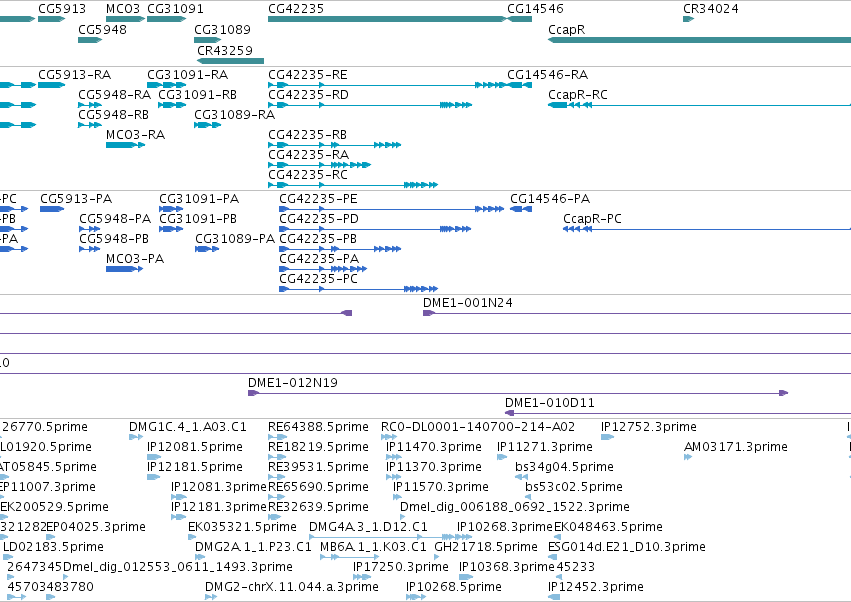Click protein CG31089-PA
This screenshot has width=851, height=602.
207,249
